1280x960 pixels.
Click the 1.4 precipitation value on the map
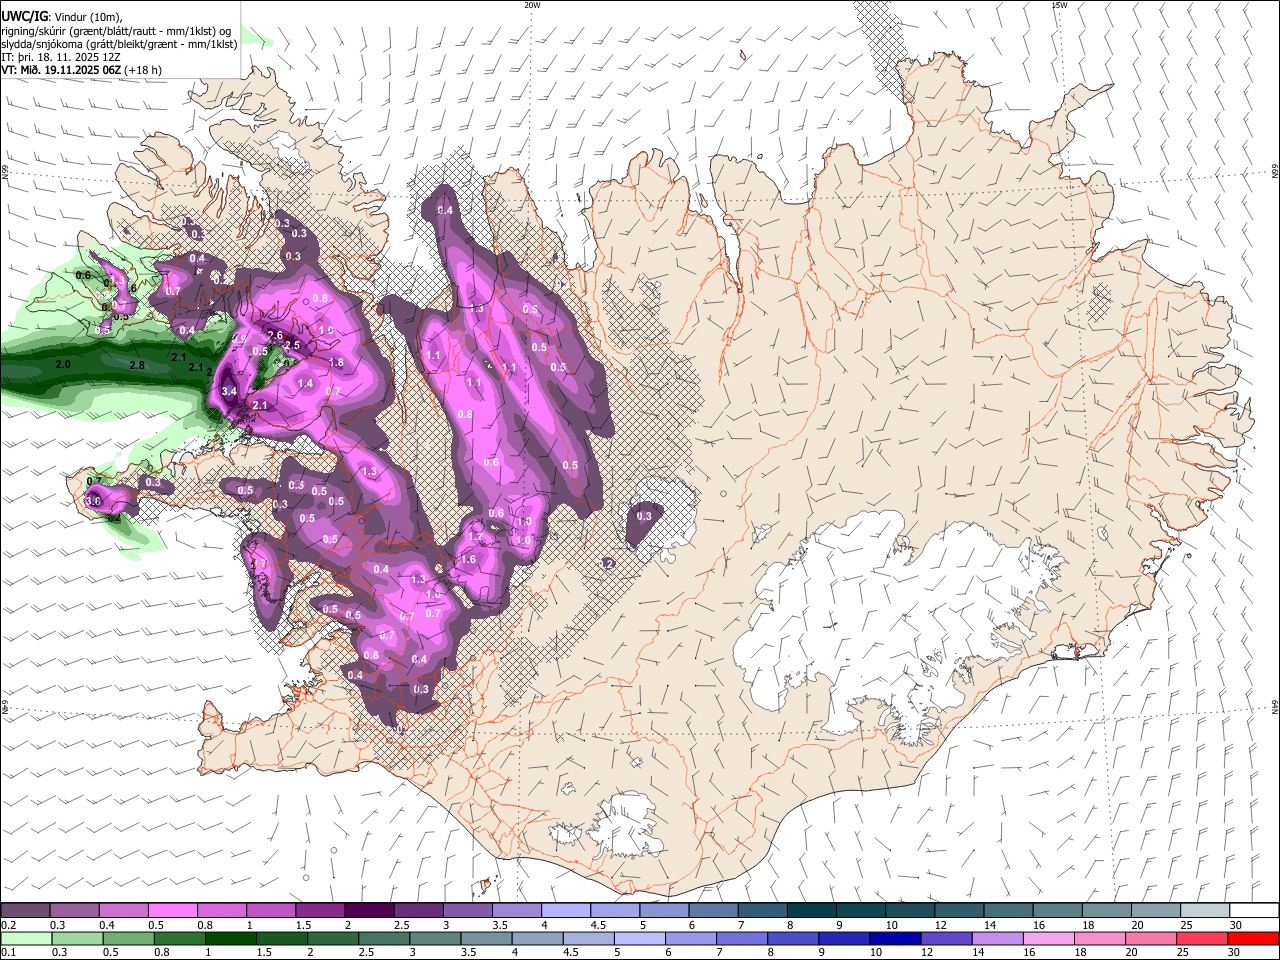[x=305, y=384]
